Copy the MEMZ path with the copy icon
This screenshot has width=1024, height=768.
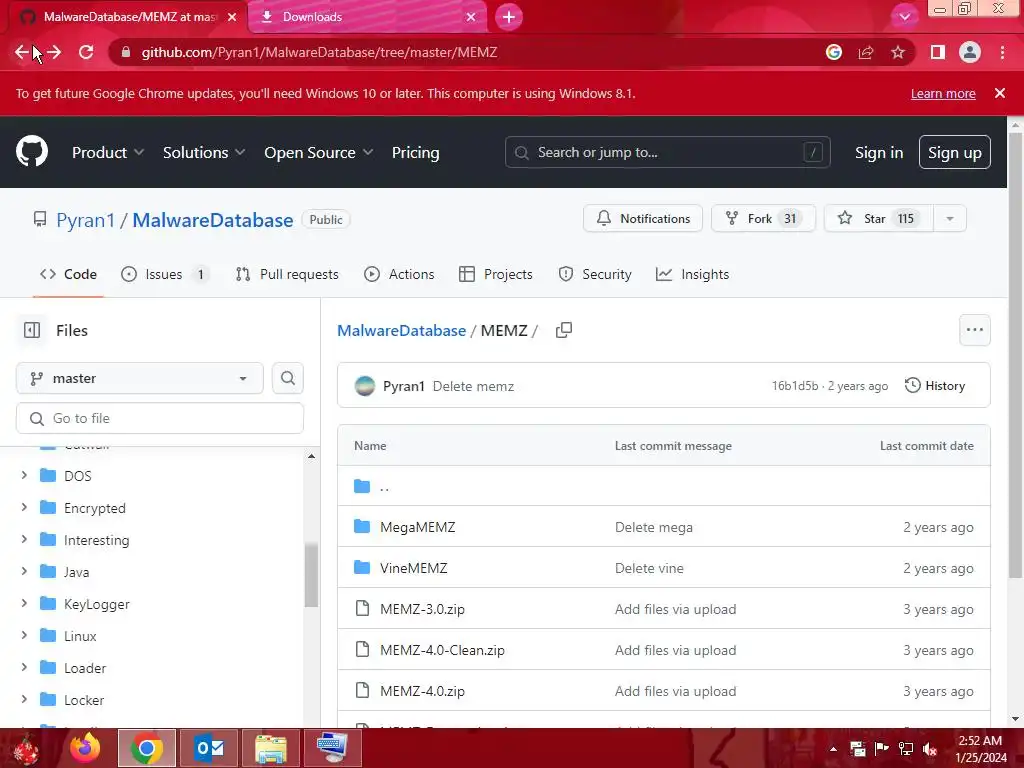pyautogui.click(x=564, y=330)
